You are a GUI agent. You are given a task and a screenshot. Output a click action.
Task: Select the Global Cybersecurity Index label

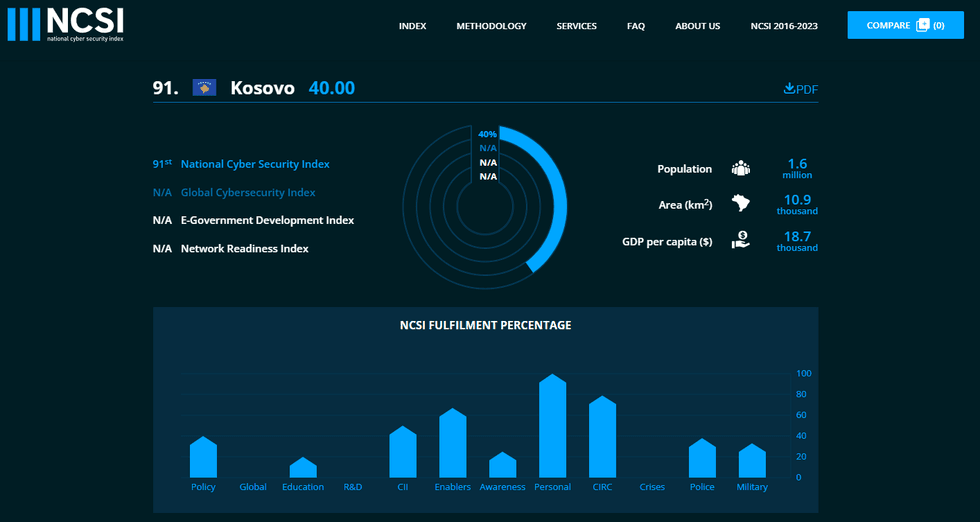248,192
